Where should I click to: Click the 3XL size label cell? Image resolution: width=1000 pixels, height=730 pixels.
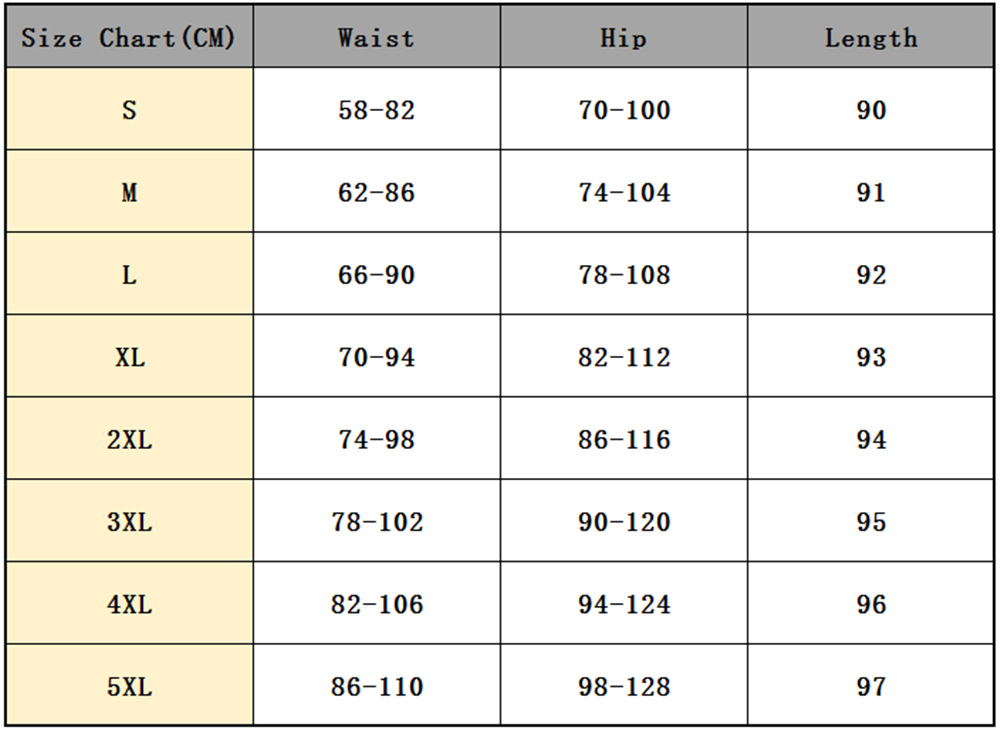coord(129,521)
